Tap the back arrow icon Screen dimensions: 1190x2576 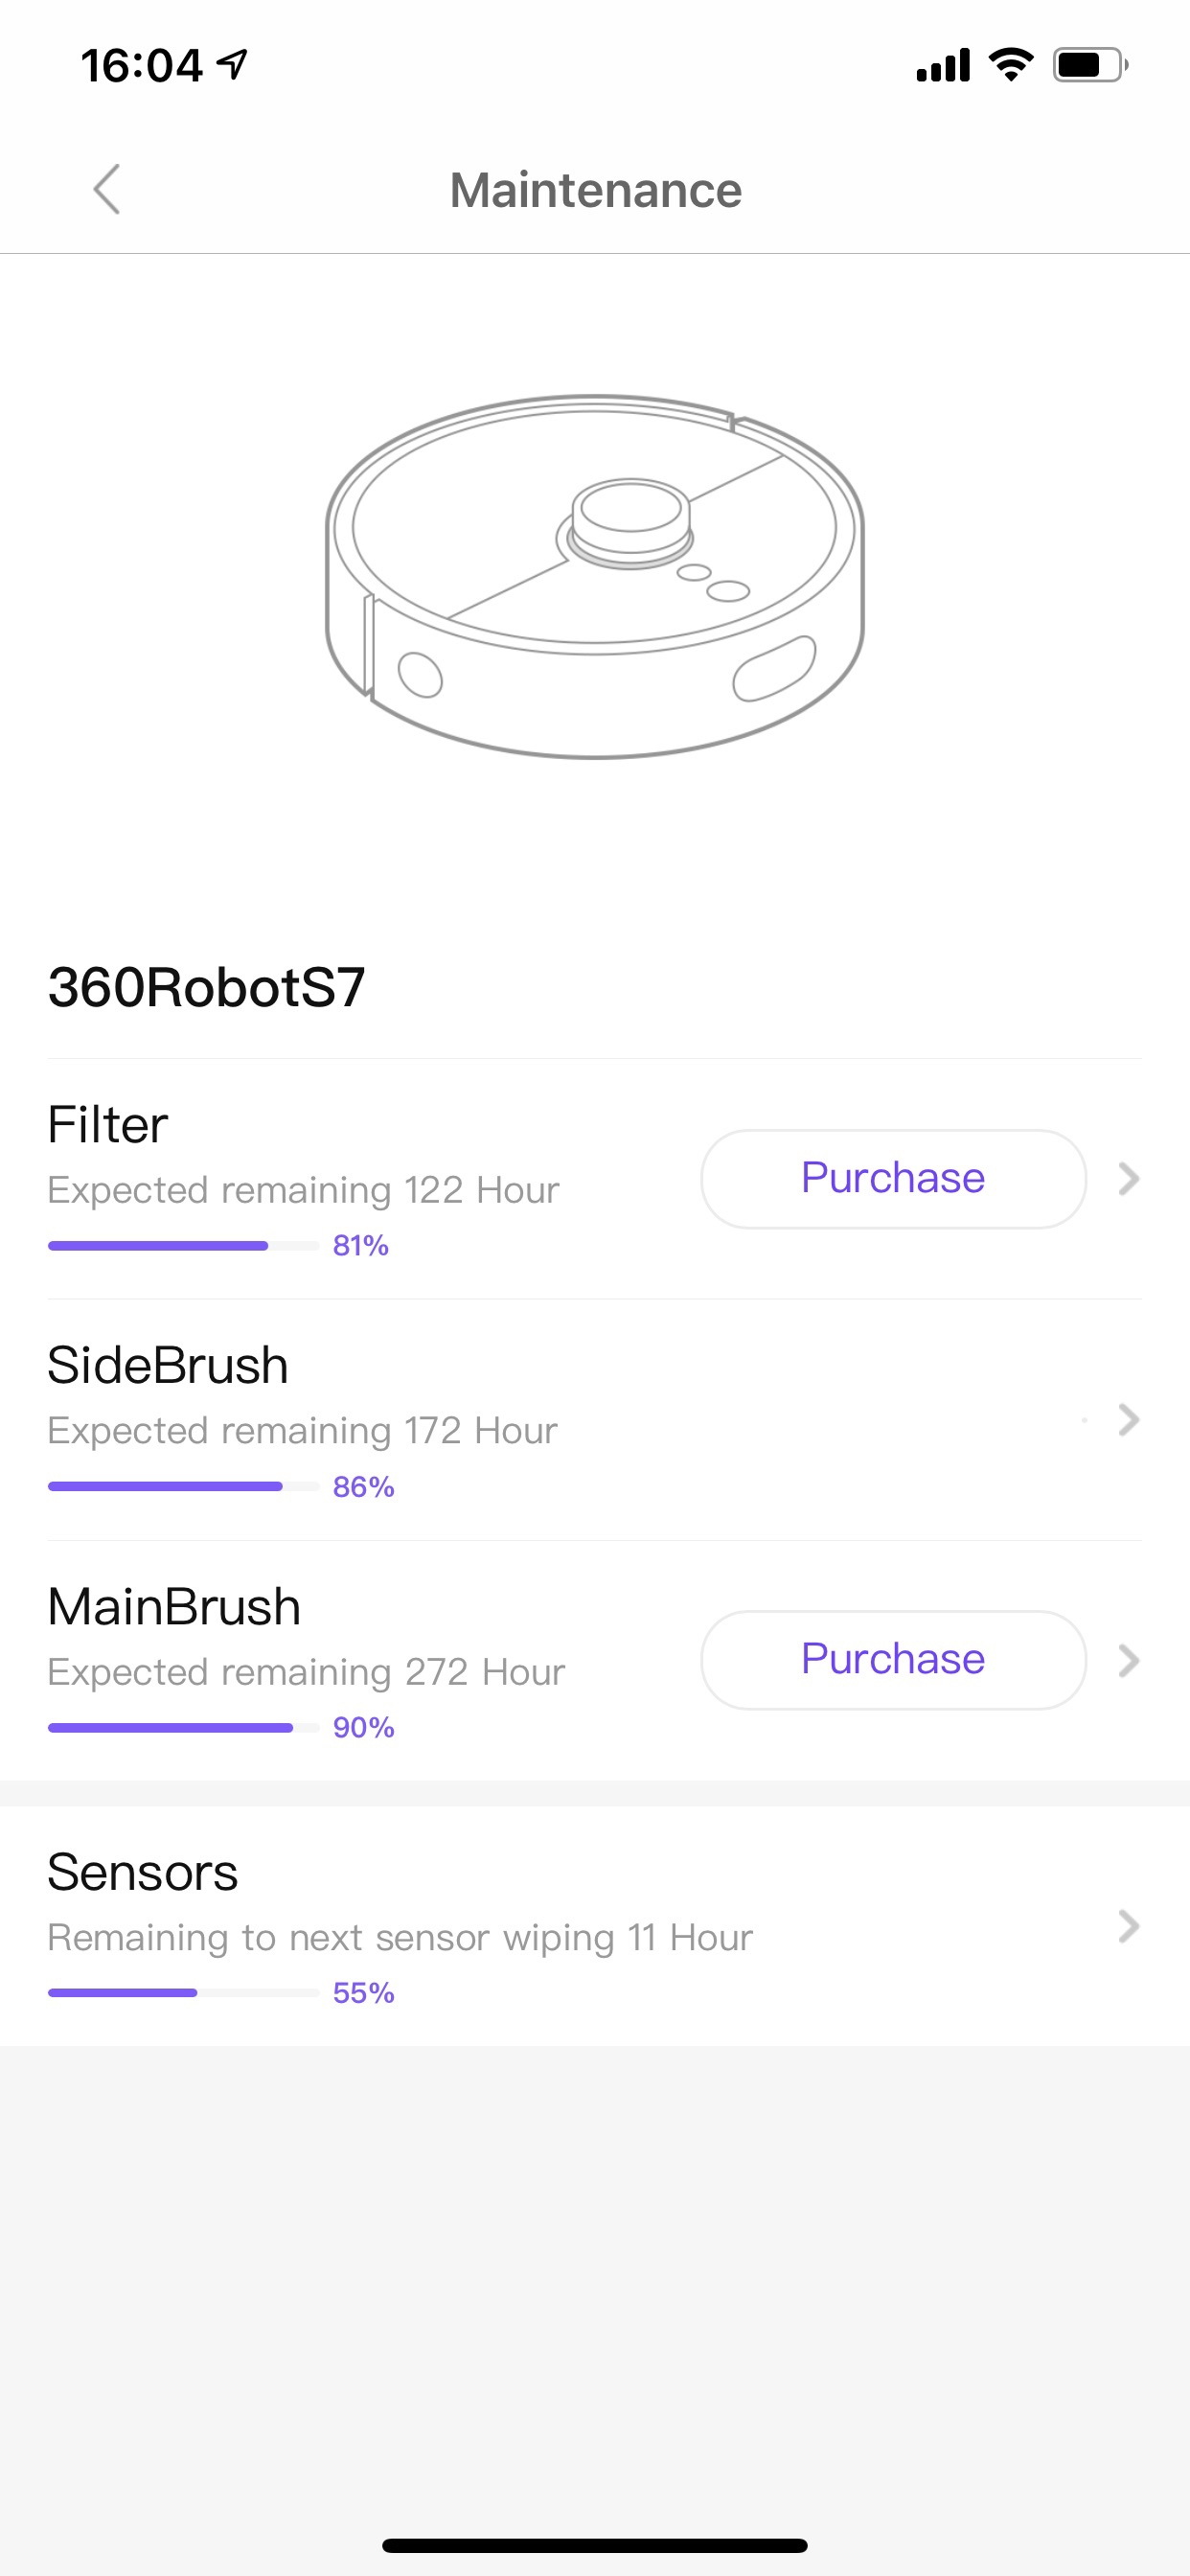click(107, 189)
